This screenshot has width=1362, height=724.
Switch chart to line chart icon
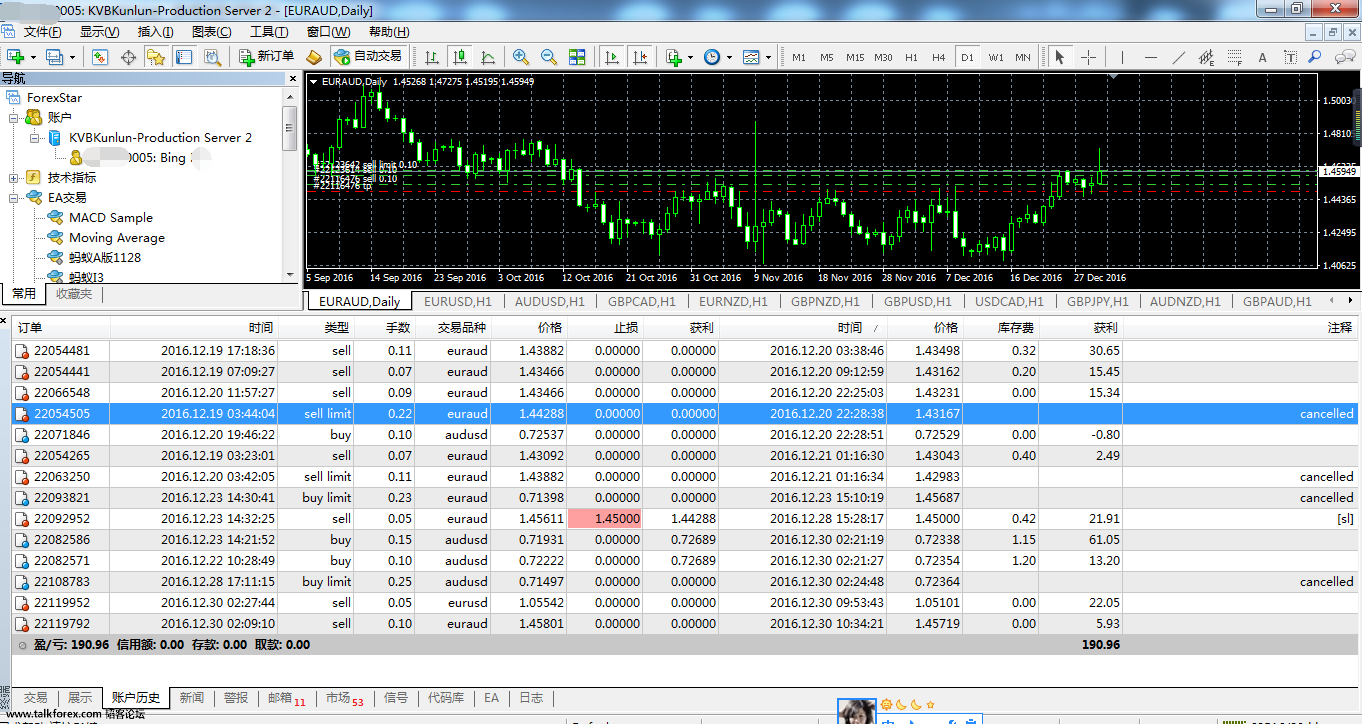488,57
